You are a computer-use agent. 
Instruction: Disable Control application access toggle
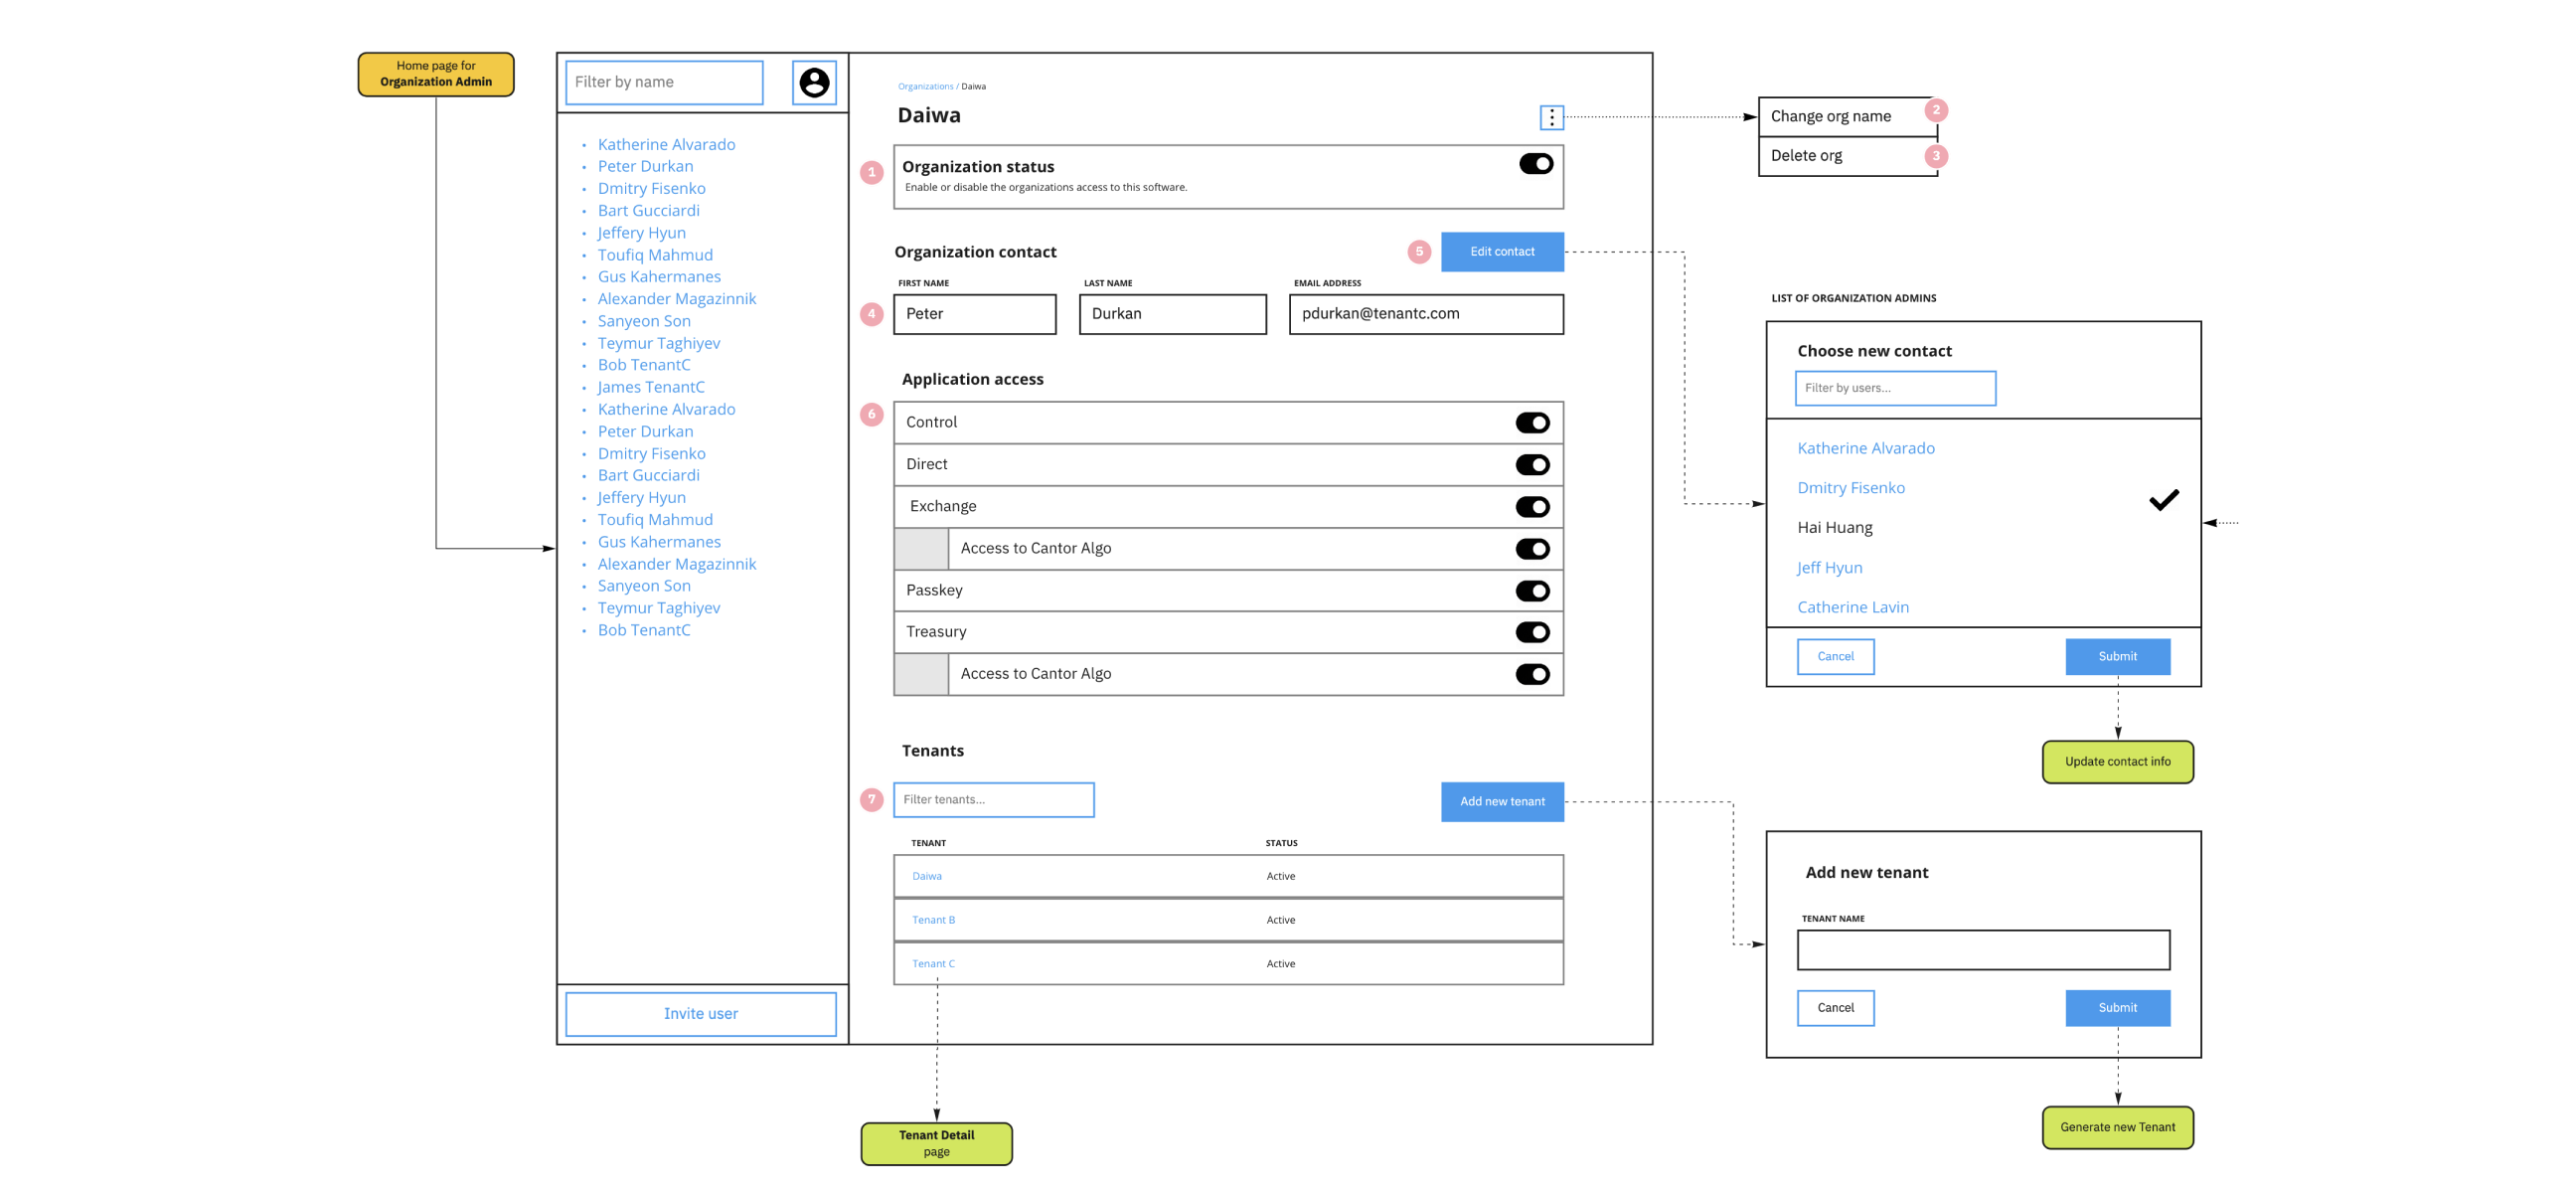(1532, 423)
